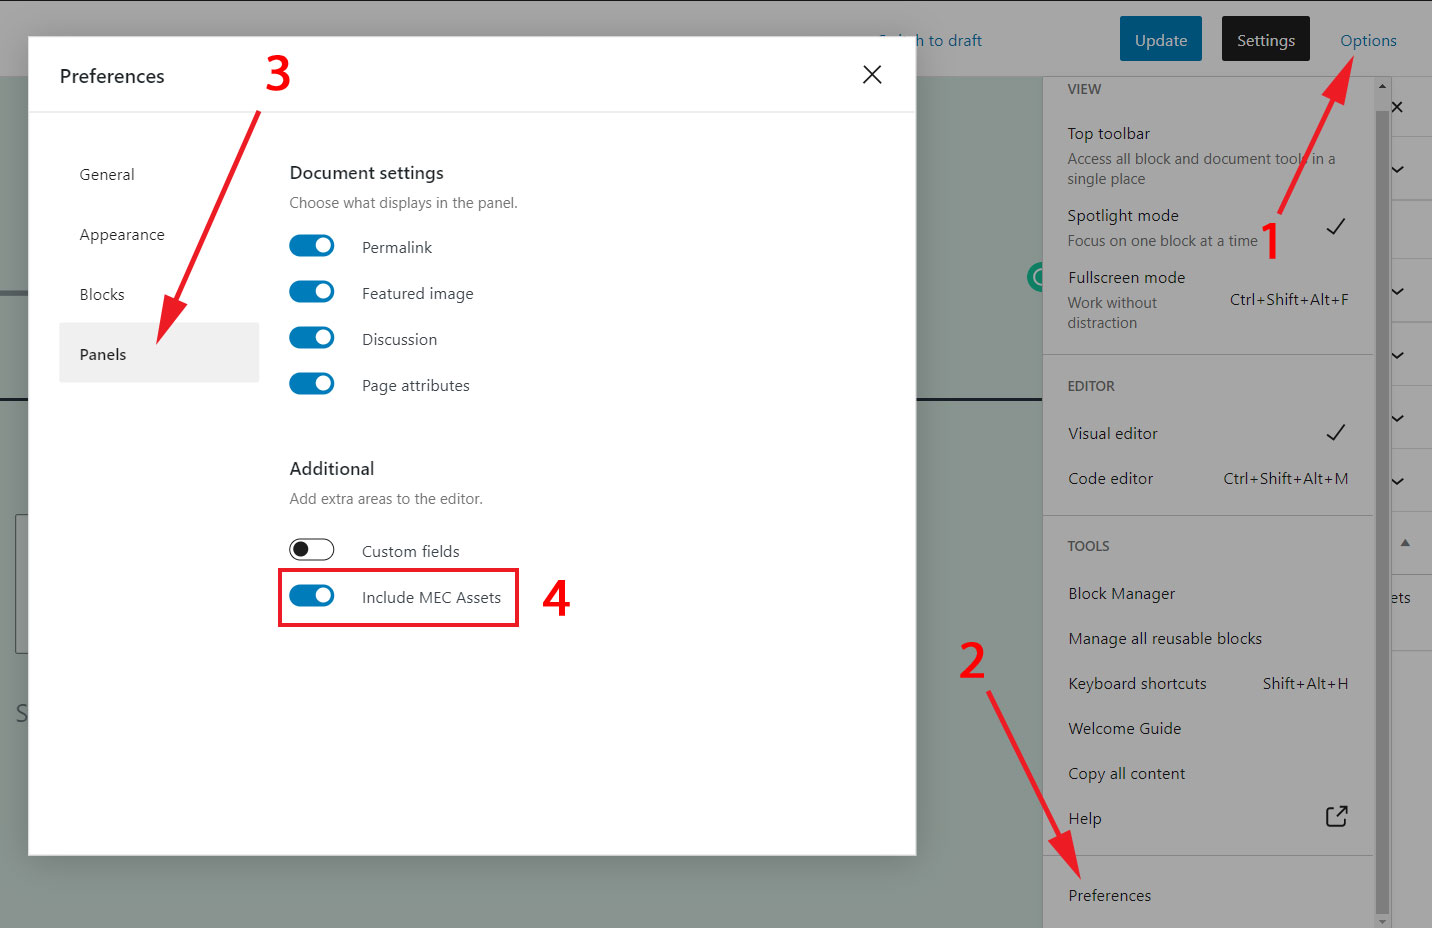Screen dimensions: 1432x928
Task: Choose Block Manager from the Tools menu
Action: click(1121, 594)
